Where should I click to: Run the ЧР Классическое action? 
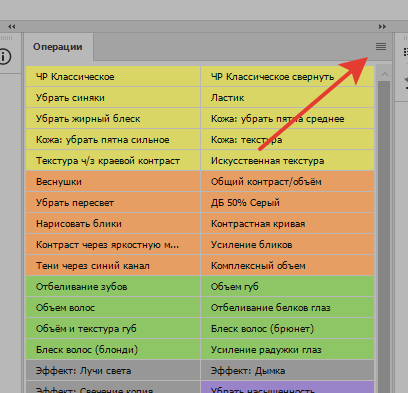point(113,76)
